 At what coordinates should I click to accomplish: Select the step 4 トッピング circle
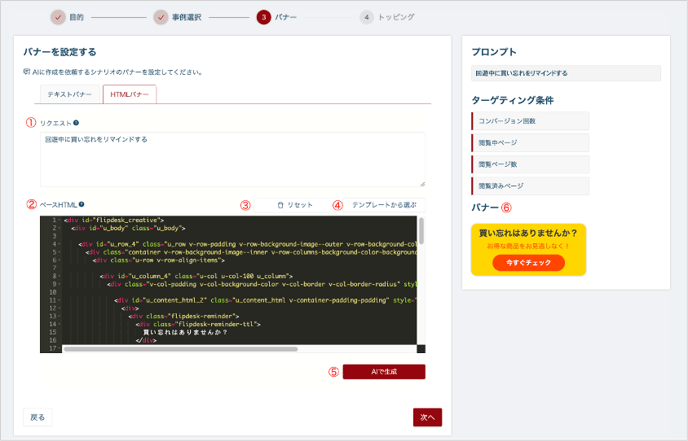point(366,18)
